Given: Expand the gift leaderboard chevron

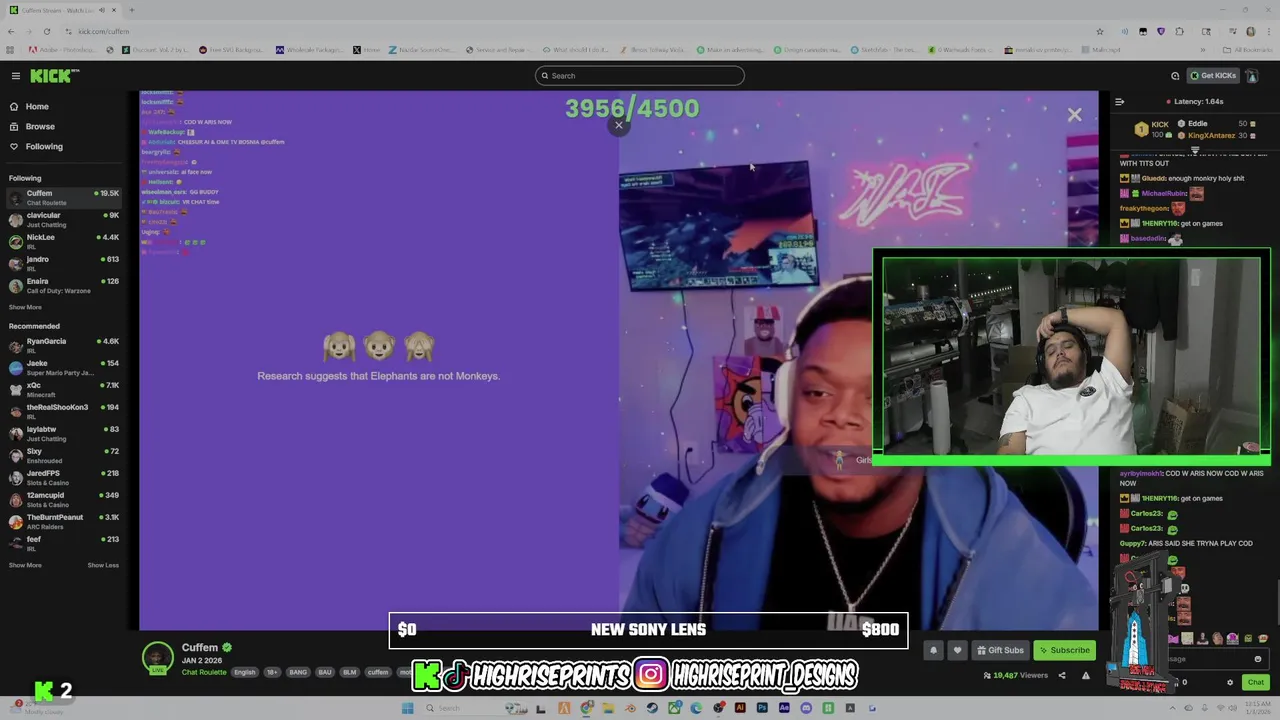Looking at the screenshot, I should coord(1195,151).
